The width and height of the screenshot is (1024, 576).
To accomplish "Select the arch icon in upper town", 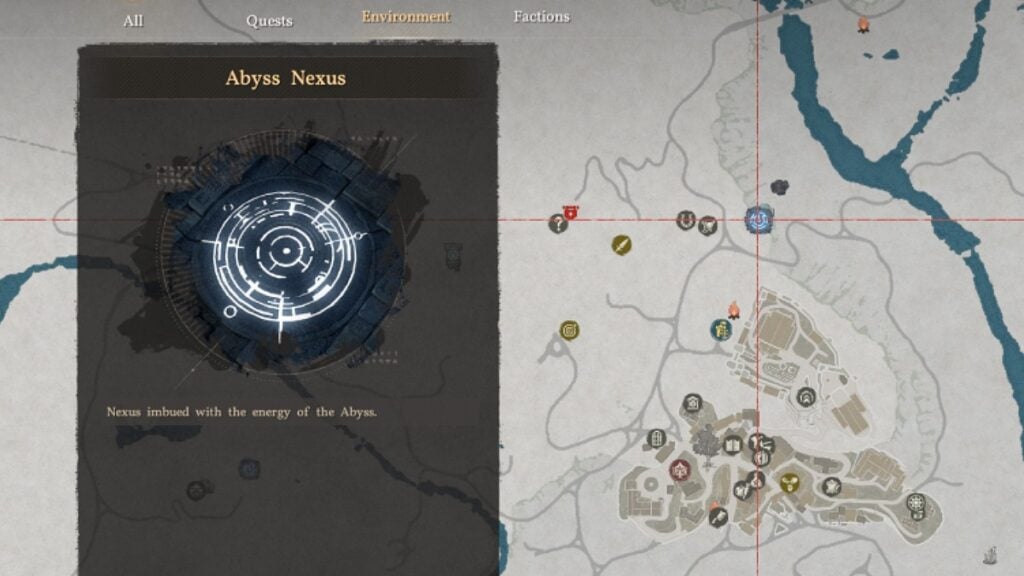I will point(806,396).
